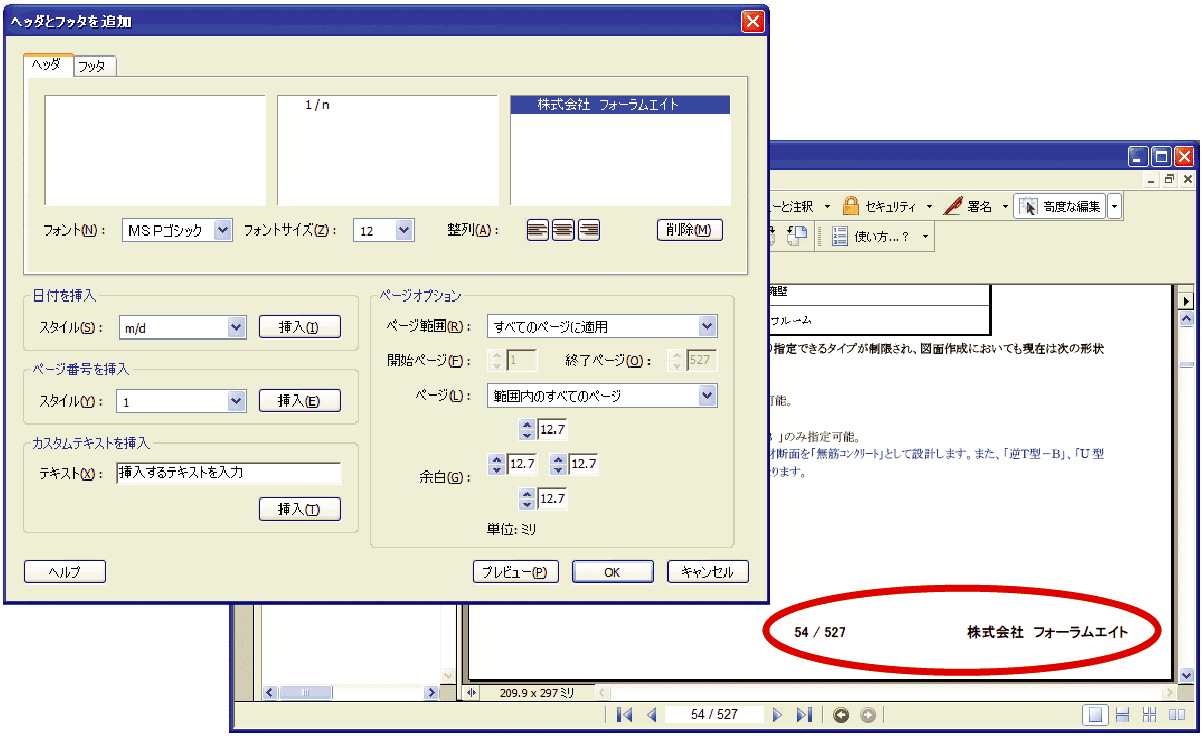Image resolution: width=1202 pixels, height=736 pixels.
Task: Click the 削除(M) button
Action: coord(689,230)
